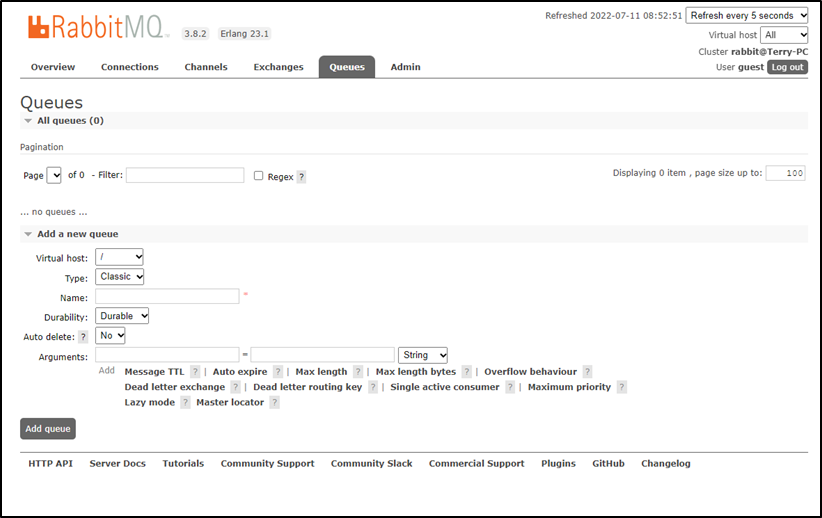Click the Auto expire argument link
The image size is (822, 518).
(x=240, y=372)
